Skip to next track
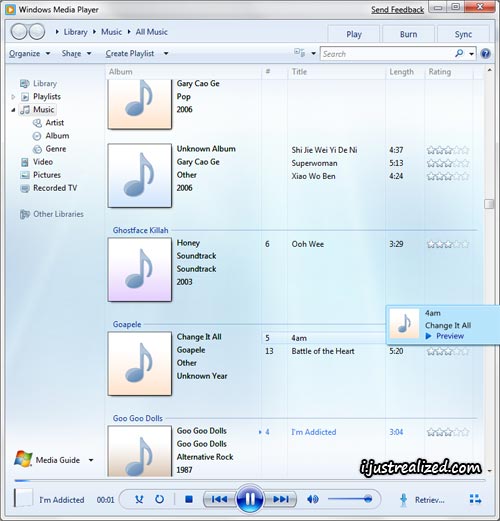 (x=281, y=499)
